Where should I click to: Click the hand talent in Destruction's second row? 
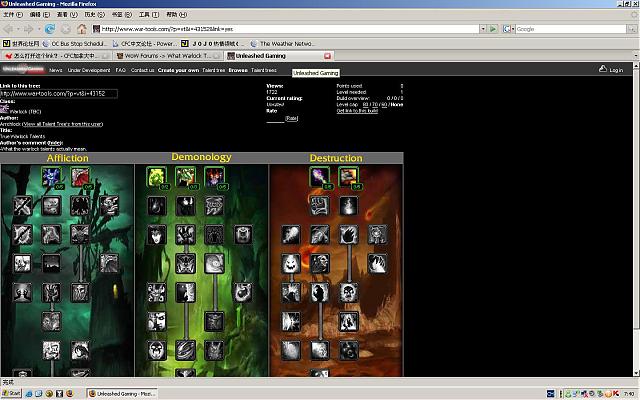pos(320,206)
